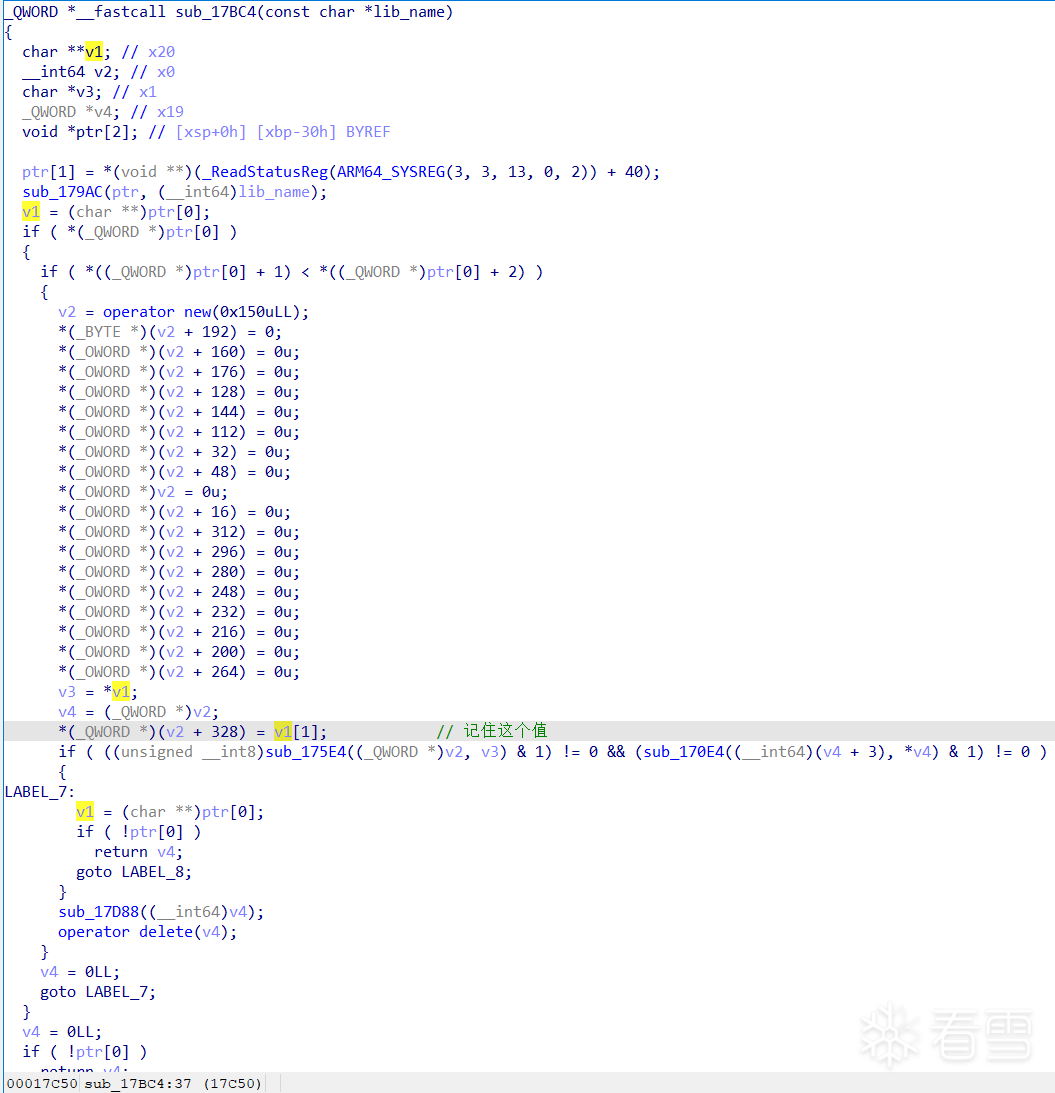1055x1093 pixels.
Task: Select highlighted v1 in declaration
Action: point(93,52)
